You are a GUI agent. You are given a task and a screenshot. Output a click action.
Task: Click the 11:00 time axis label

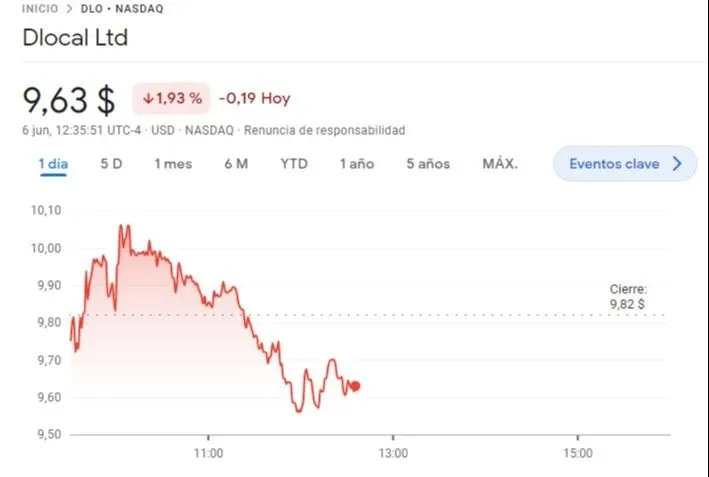pos(208,453)
